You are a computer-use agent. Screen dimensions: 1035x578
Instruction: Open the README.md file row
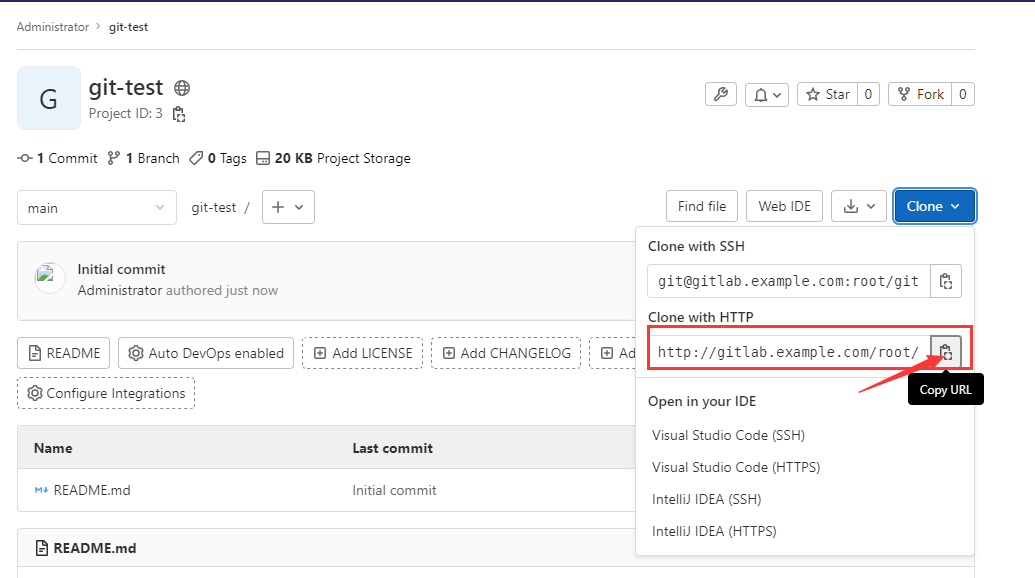[x=92, y=490]
